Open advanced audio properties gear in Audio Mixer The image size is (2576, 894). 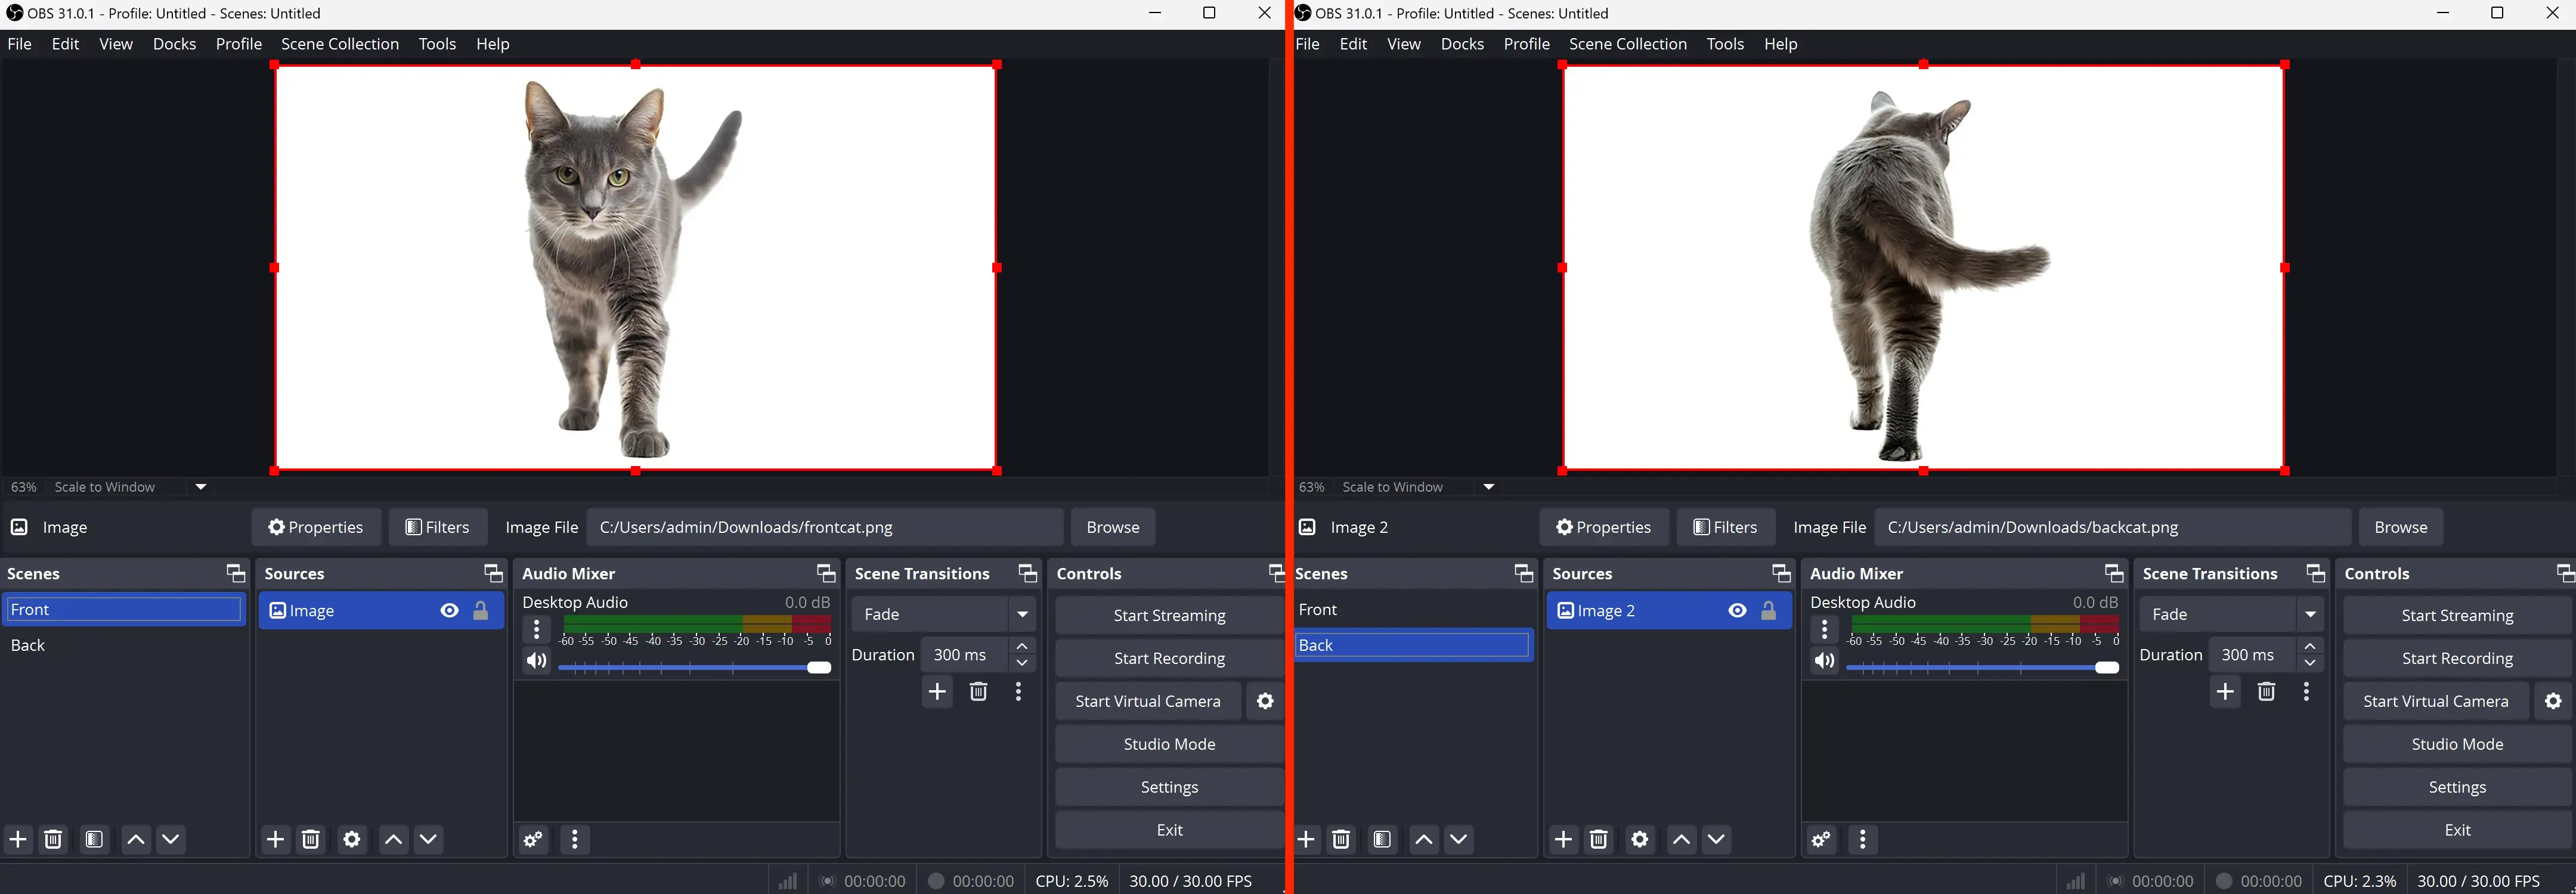[x=533, y=840]
